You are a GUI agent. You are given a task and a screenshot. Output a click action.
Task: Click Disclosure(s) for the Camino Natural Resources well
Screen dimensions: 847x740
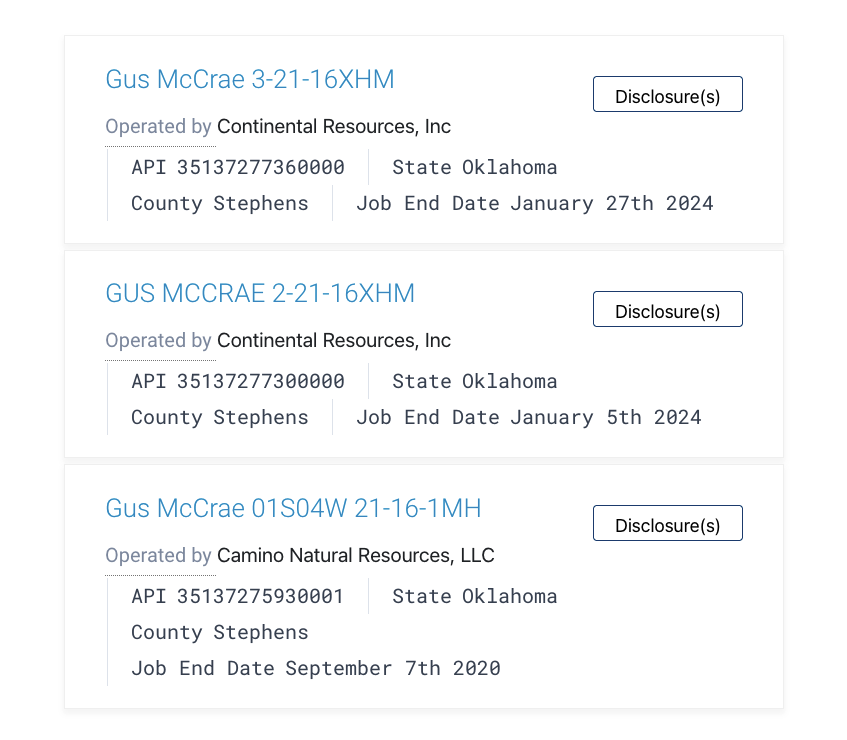tap(668, 523)
